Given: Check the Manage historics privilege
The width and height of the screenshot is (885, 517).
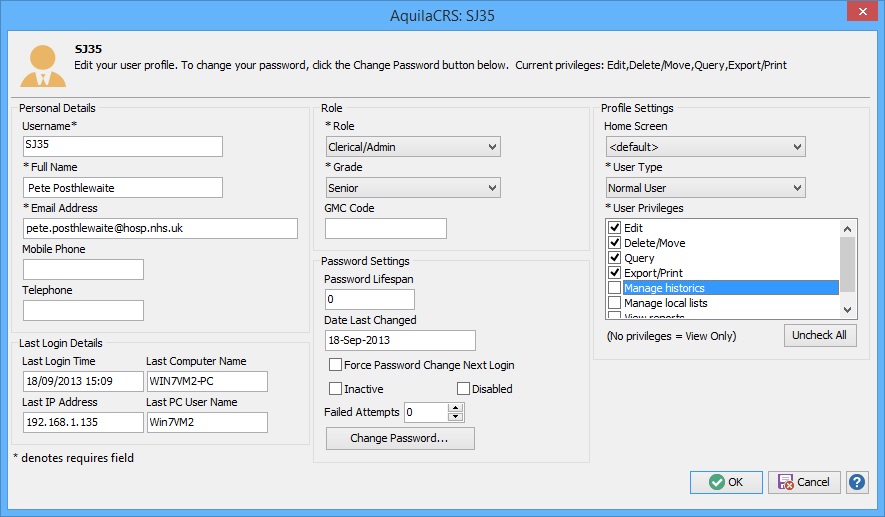Looking at the screenshot, I should 615,288.
